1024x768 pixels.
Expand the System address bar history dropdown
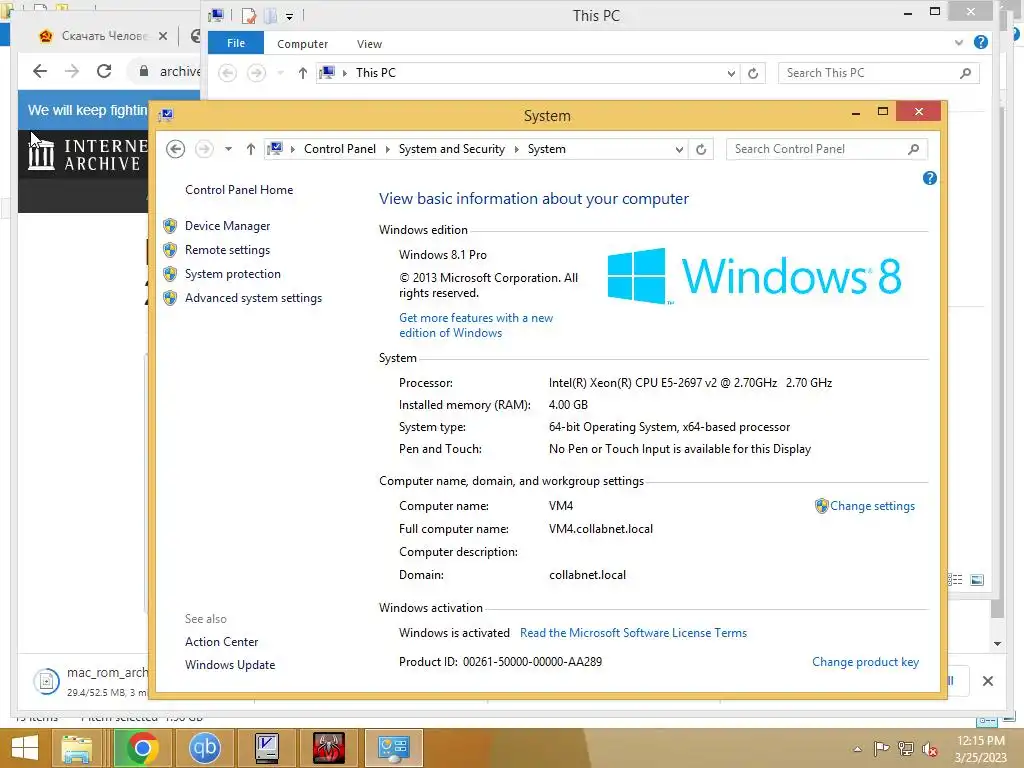(679, 150)
